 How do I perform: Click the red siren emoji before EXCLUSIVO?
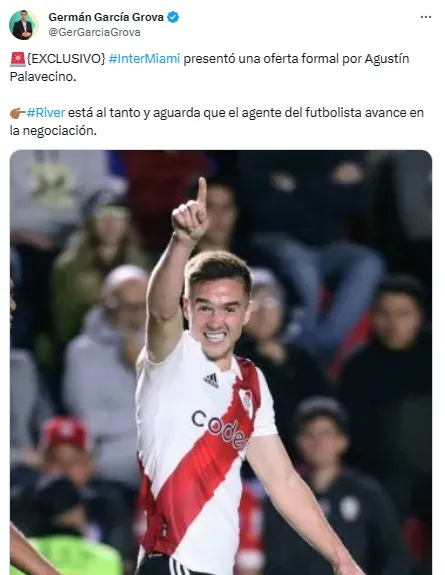(18, 59)
